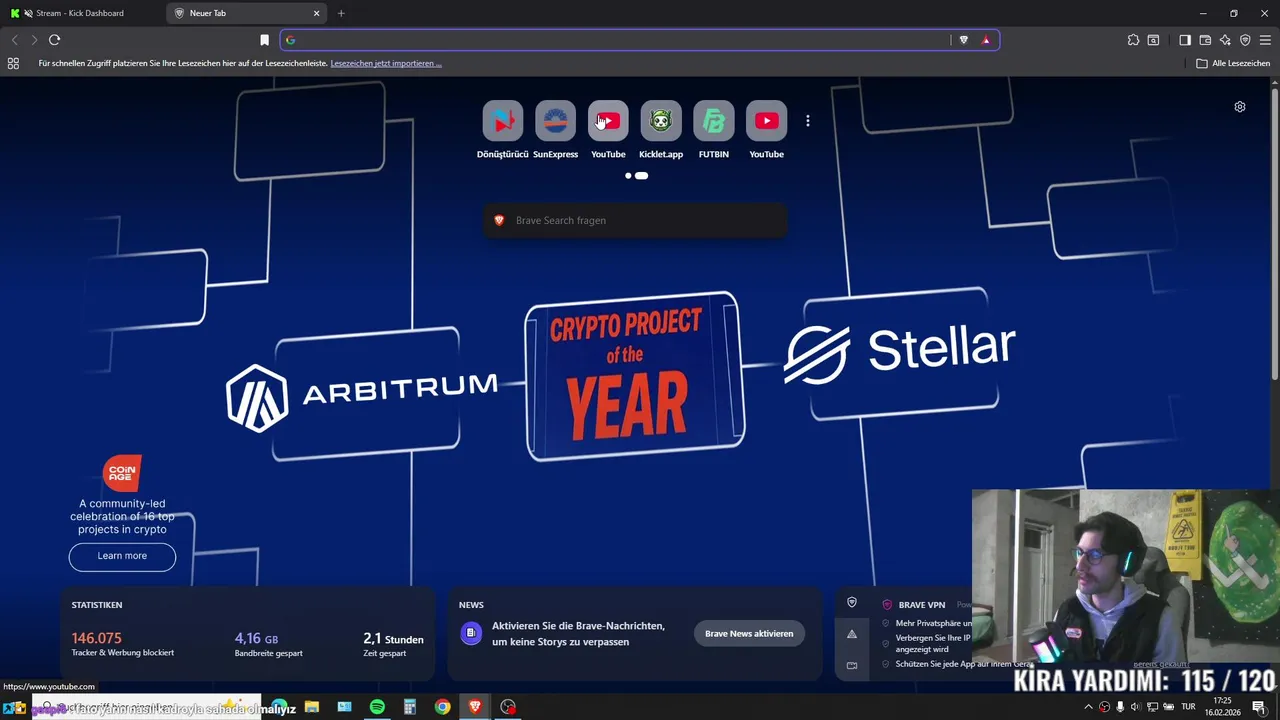The height and width of the screenshot is (720, 1280).
Task: Open a new tab with plus button
Action: 341,13
